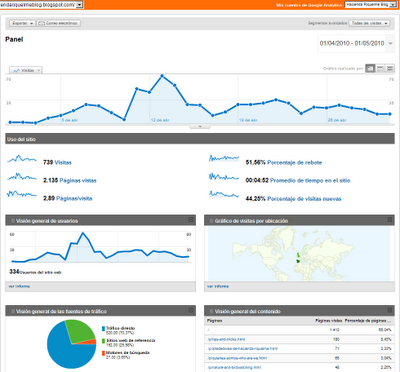Click the Correo electrónico button
This screenshot has height=372, width=400.
click(58, 23)
